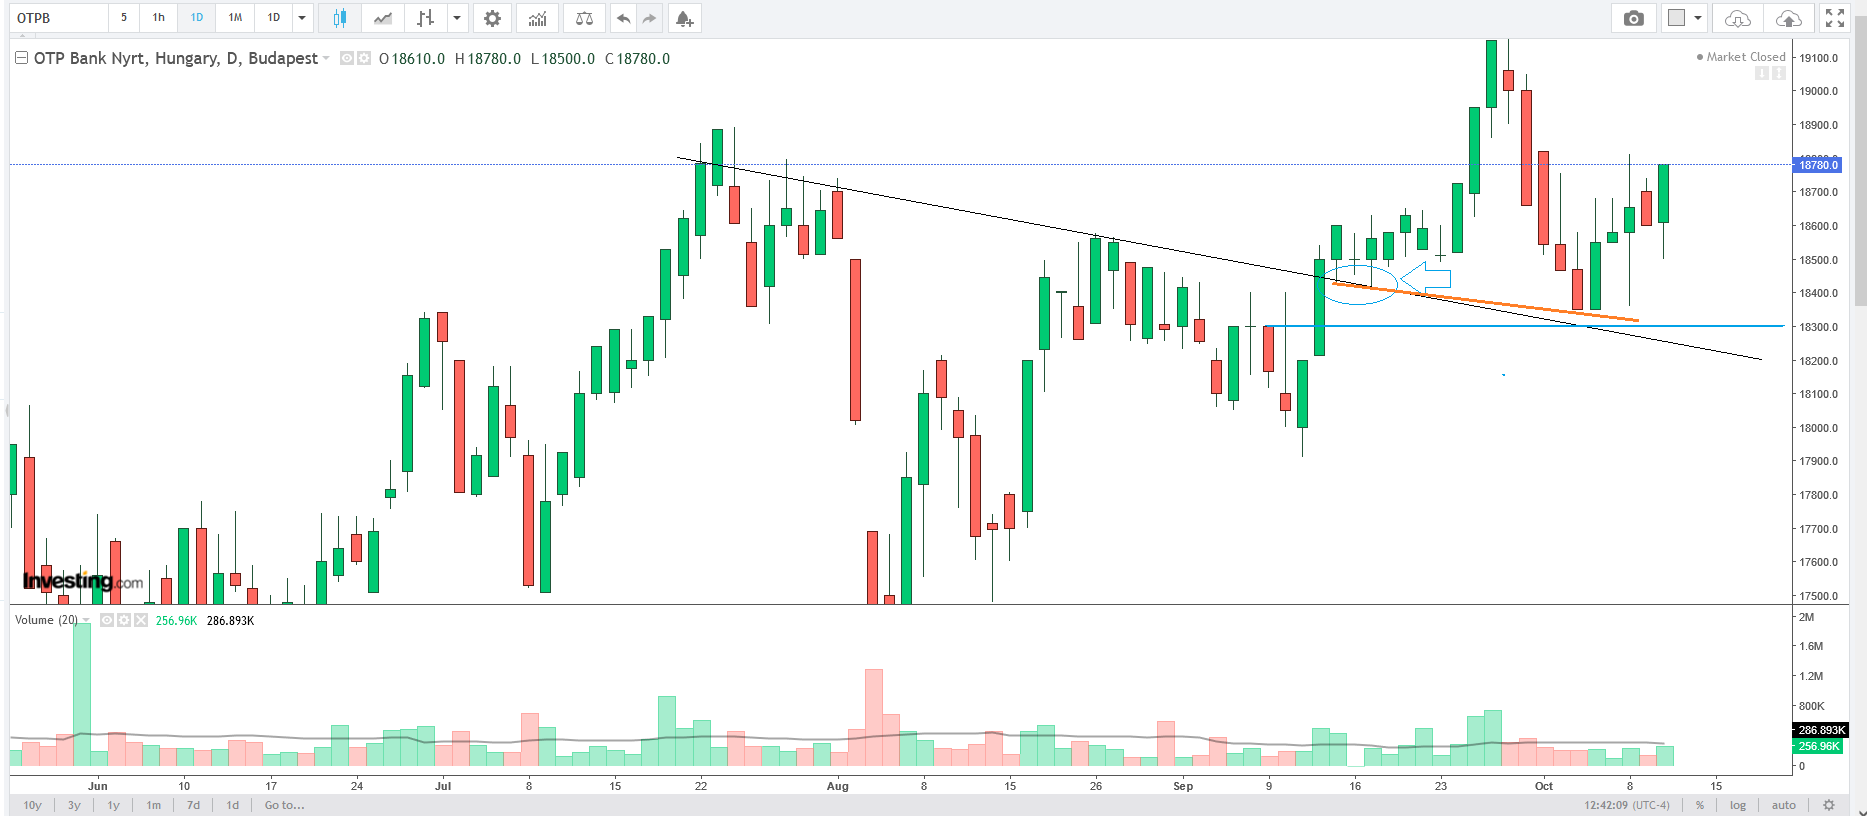
Task: Take a chart snapshot with the camera
Action: pos(1634,18)
